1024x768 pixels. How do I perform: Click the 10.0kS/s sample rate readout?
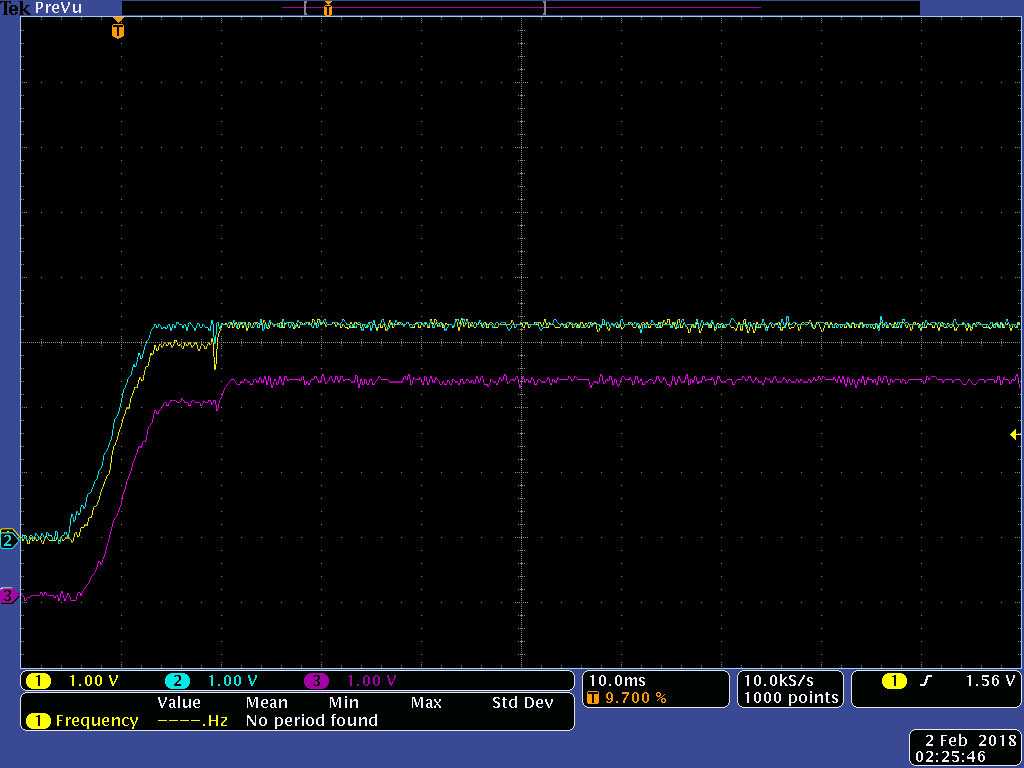(x=779, y=680)
